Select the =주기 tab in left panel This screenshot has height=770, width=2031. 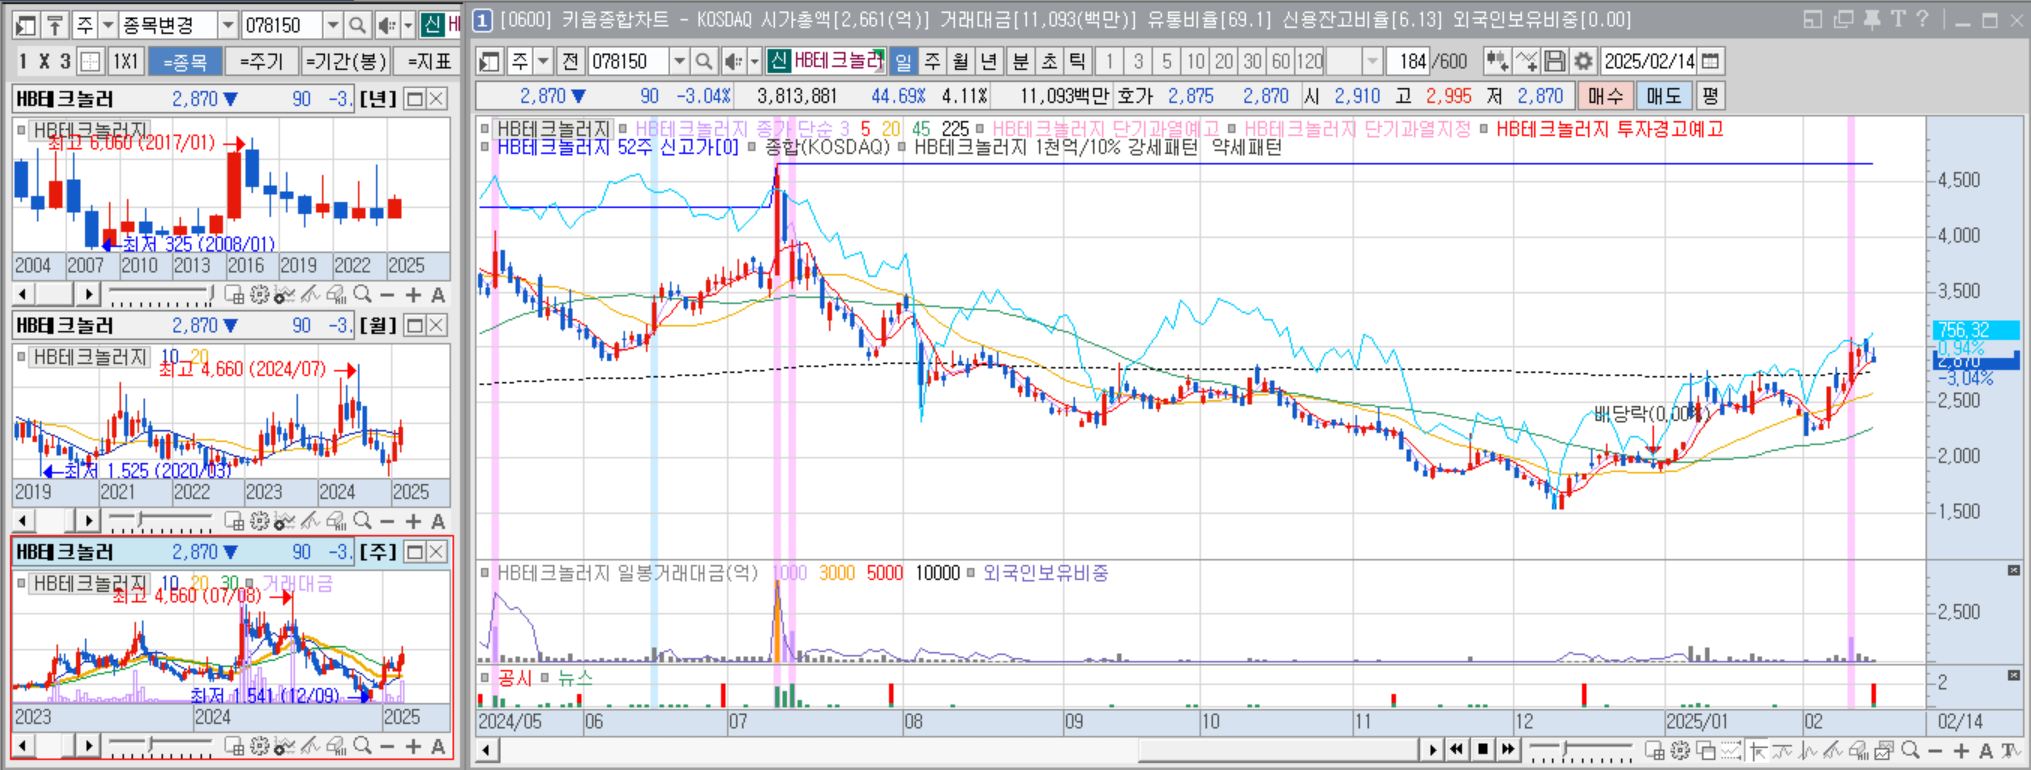point(261,62)
